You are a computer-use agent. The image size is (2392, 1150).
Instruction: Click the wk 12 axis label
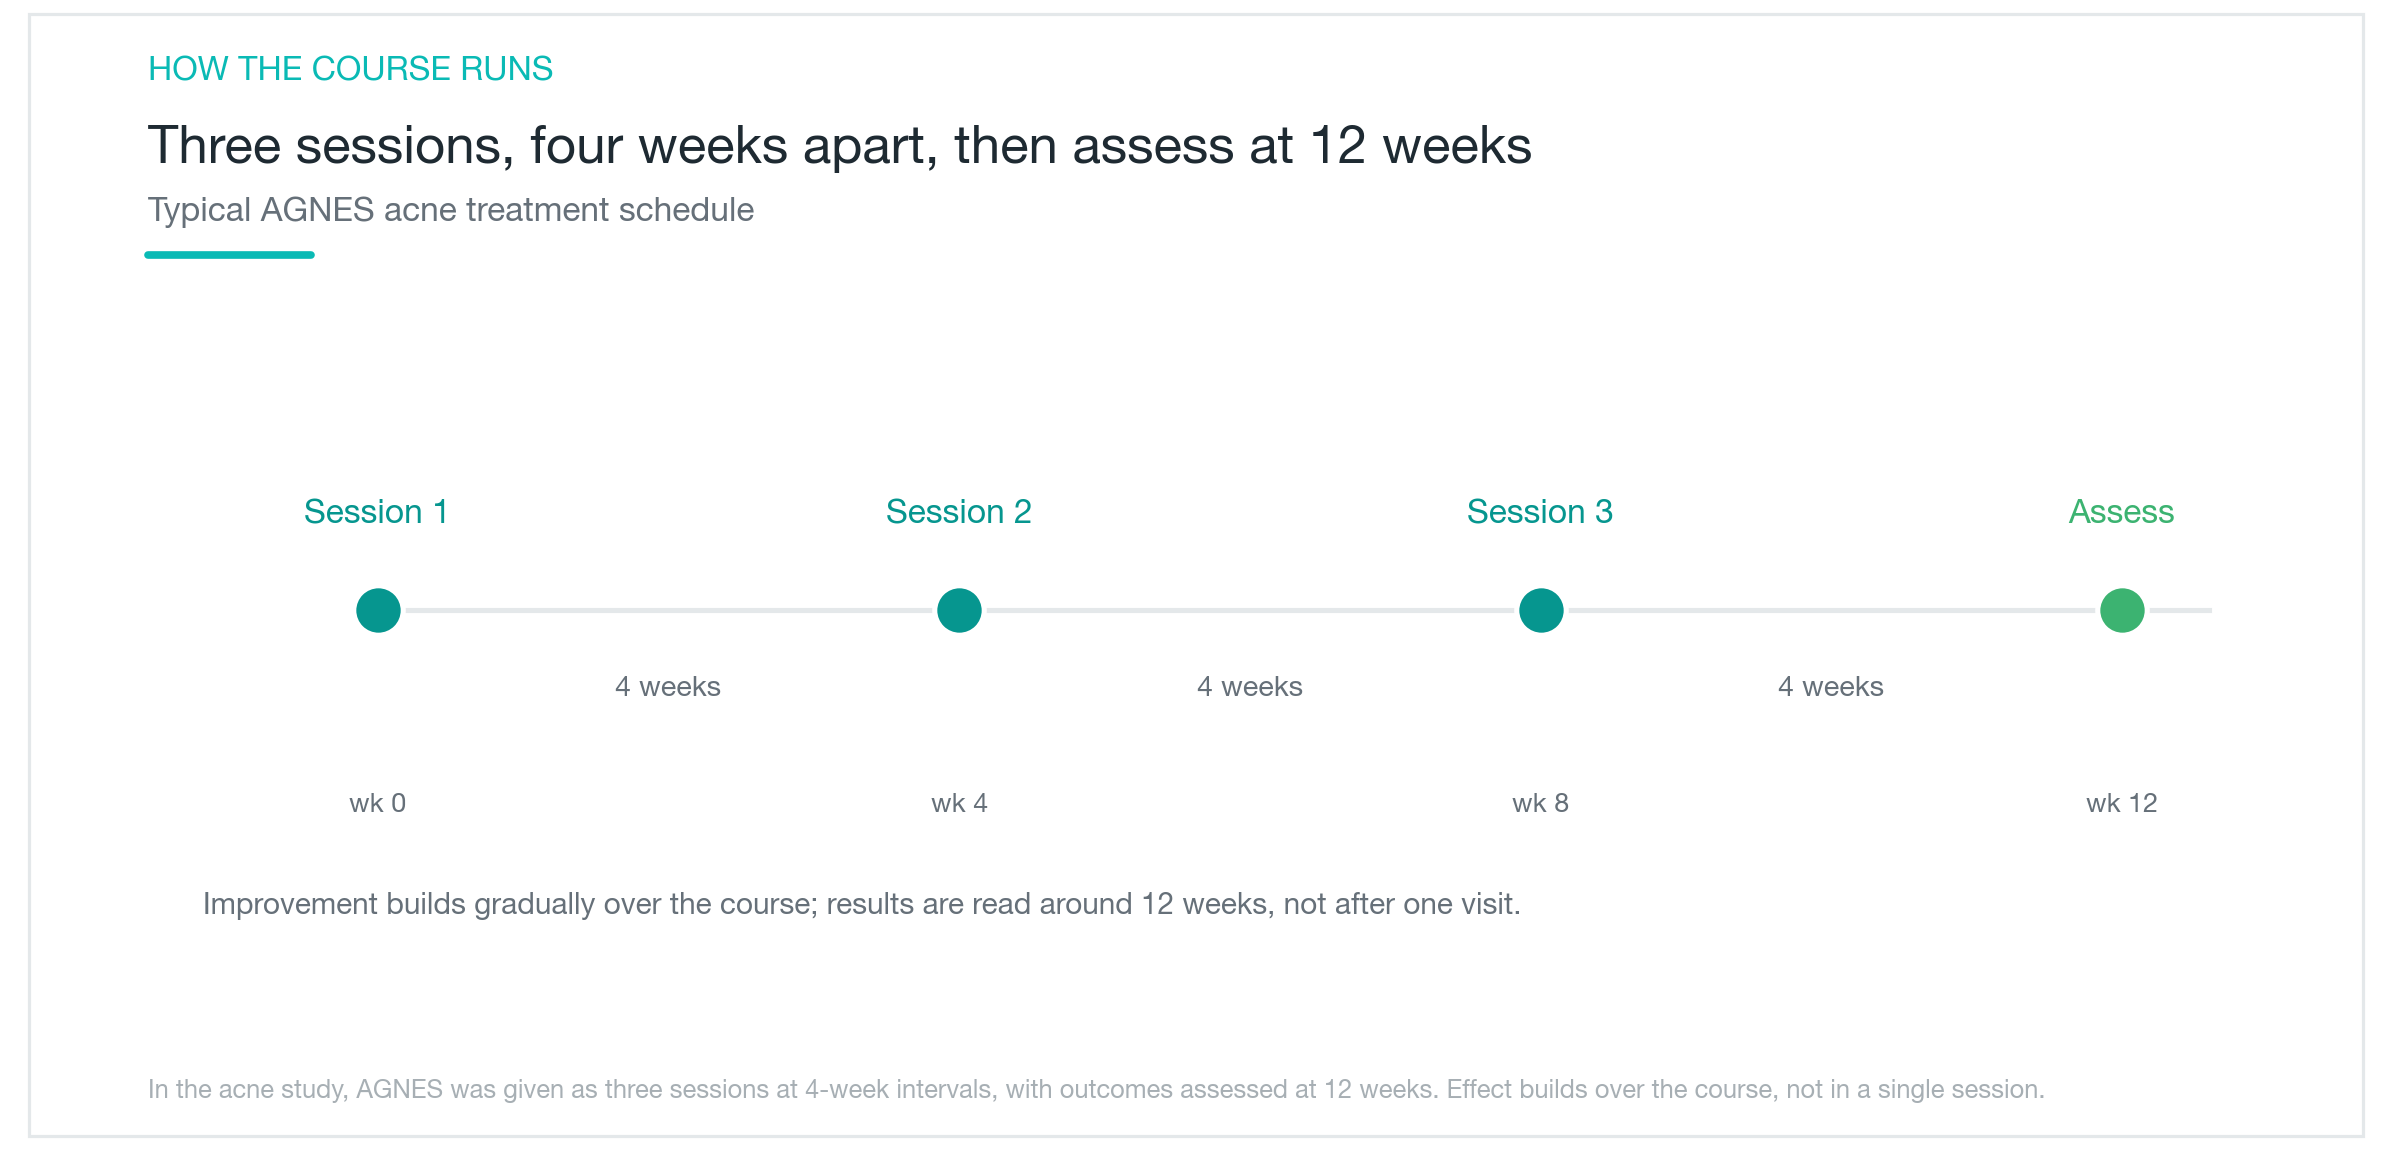(2121, 803)
